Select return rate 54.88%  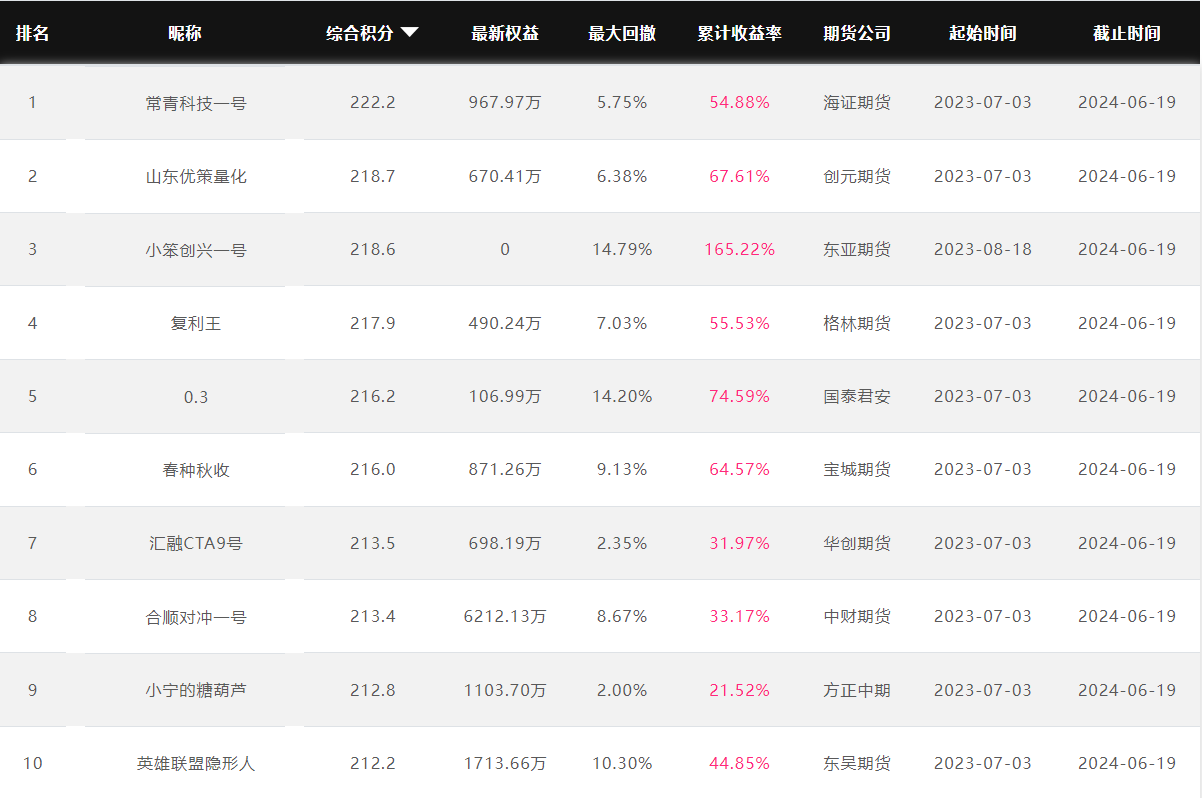(x=740, y=102)
